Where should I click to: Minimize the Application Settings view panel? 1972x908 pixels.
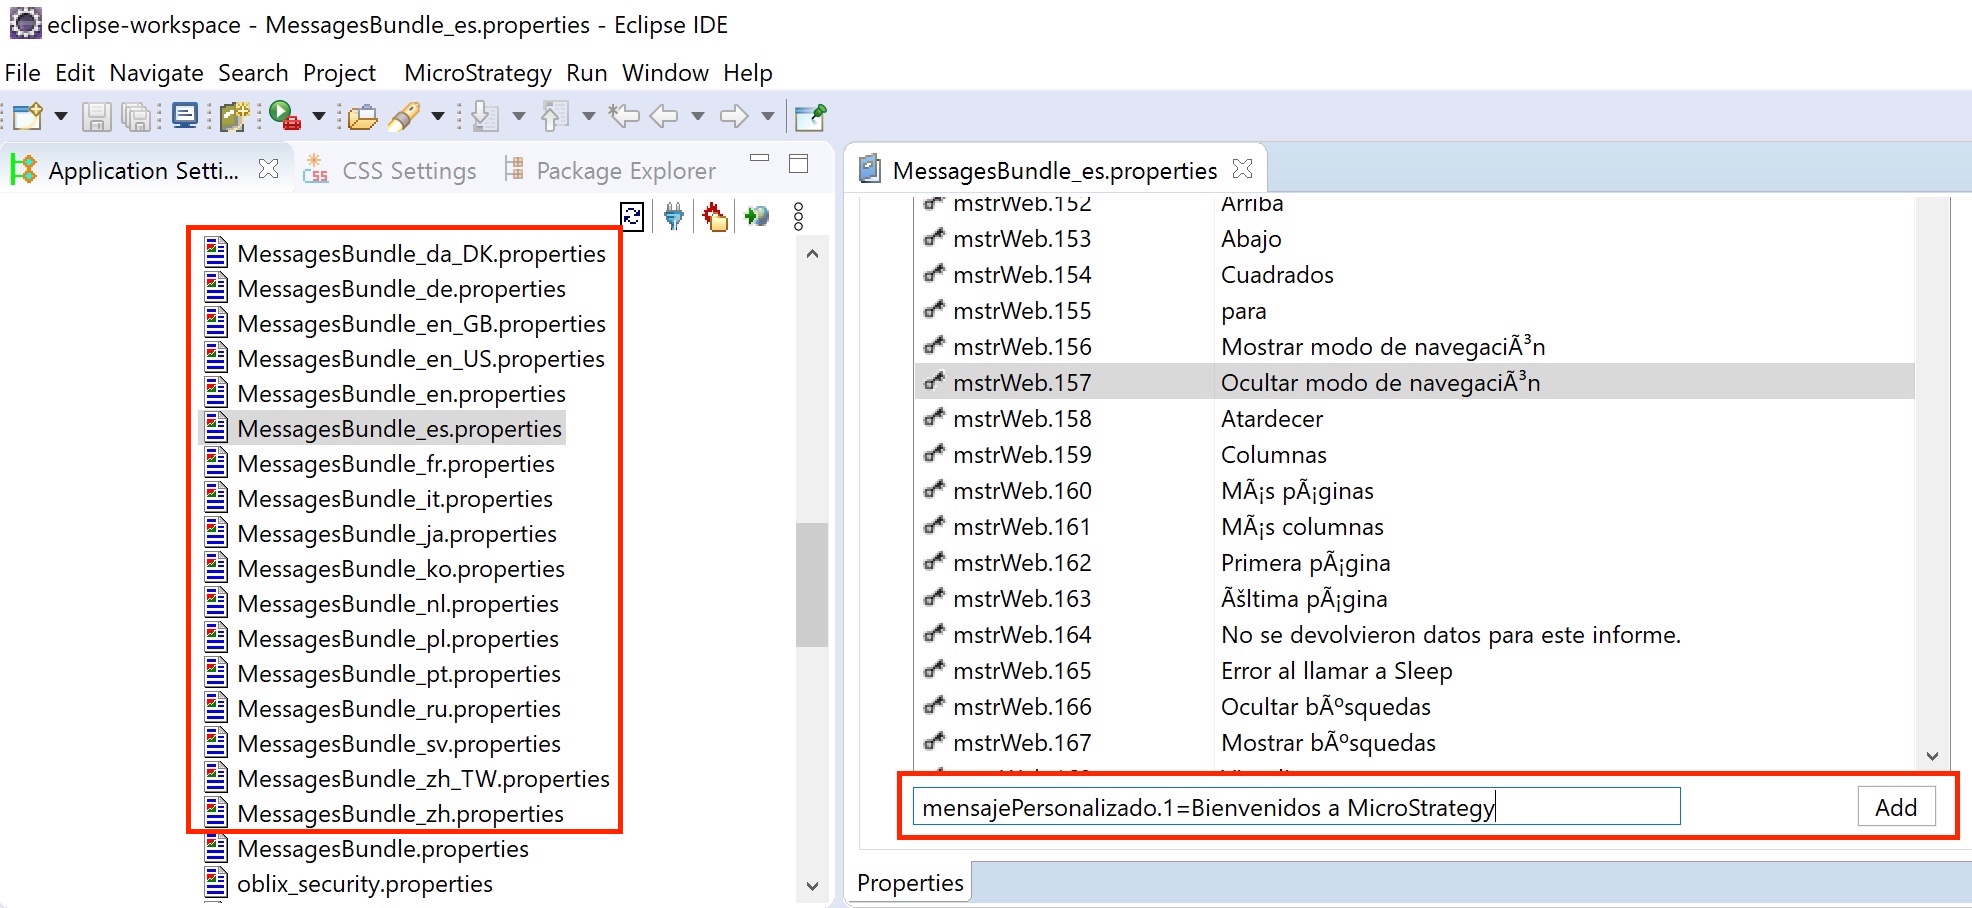[x=760, y=159]
